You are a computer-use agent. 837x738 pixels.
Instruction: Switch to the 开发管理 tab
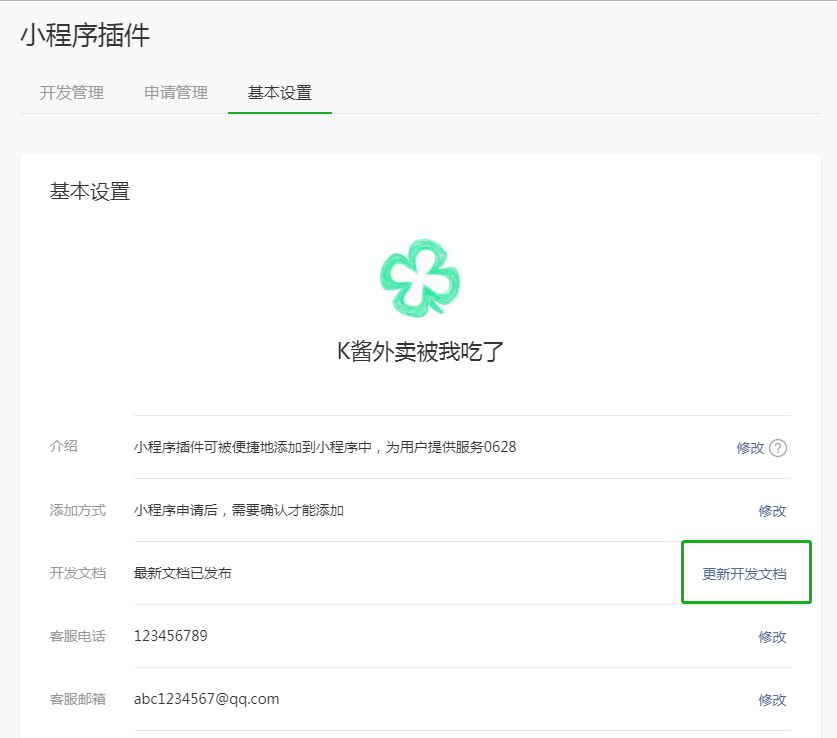pos(72,93)
